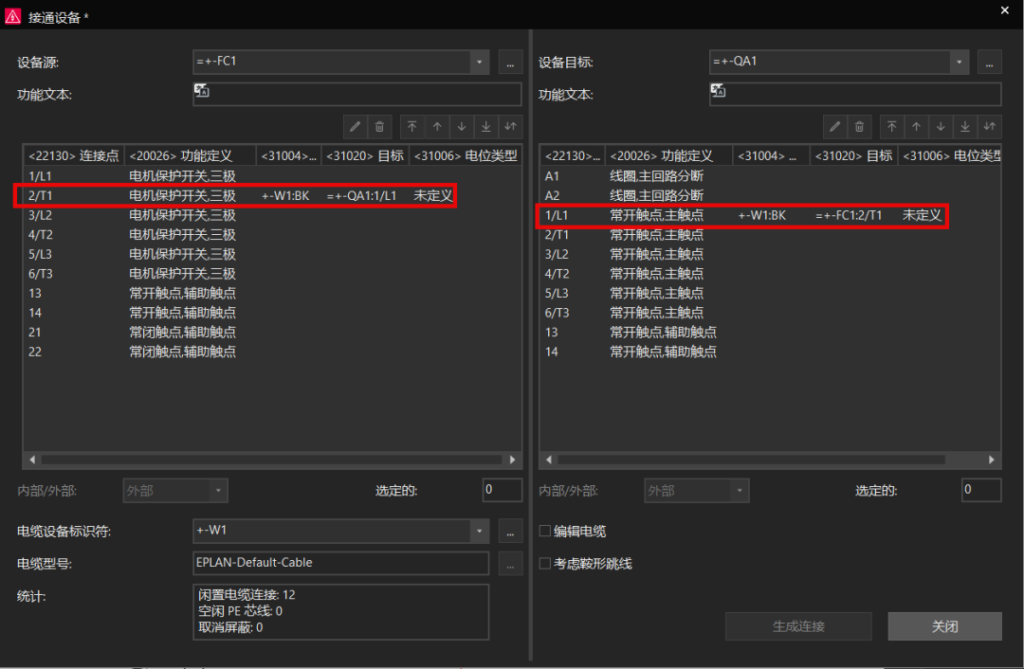Click move-down arrow above source connection list
Viewport: 1024px width, 669px height.
tap(462, 127)
